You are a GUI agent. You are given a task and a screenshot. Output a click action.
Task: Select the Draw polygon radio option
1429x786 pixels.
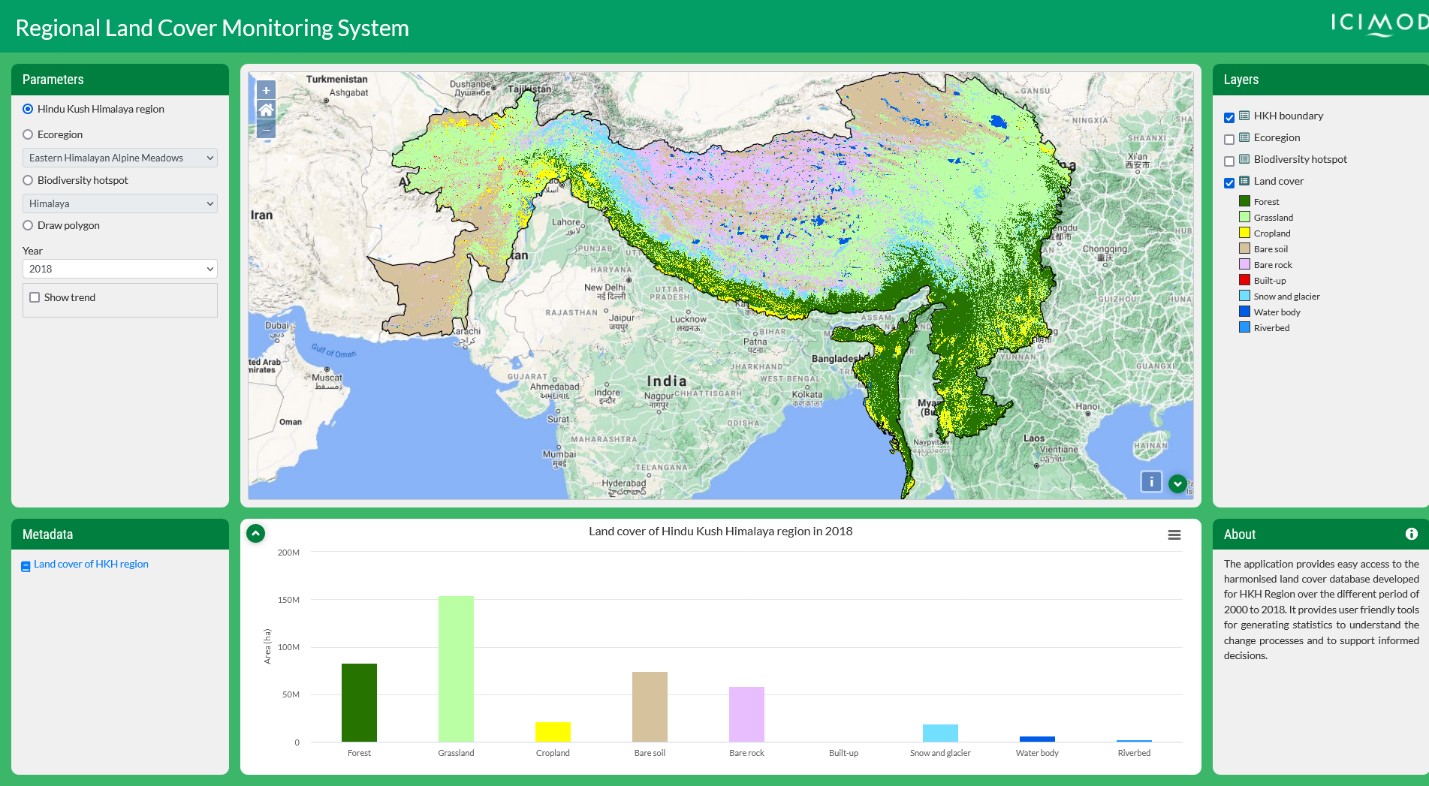coord(28,226)
